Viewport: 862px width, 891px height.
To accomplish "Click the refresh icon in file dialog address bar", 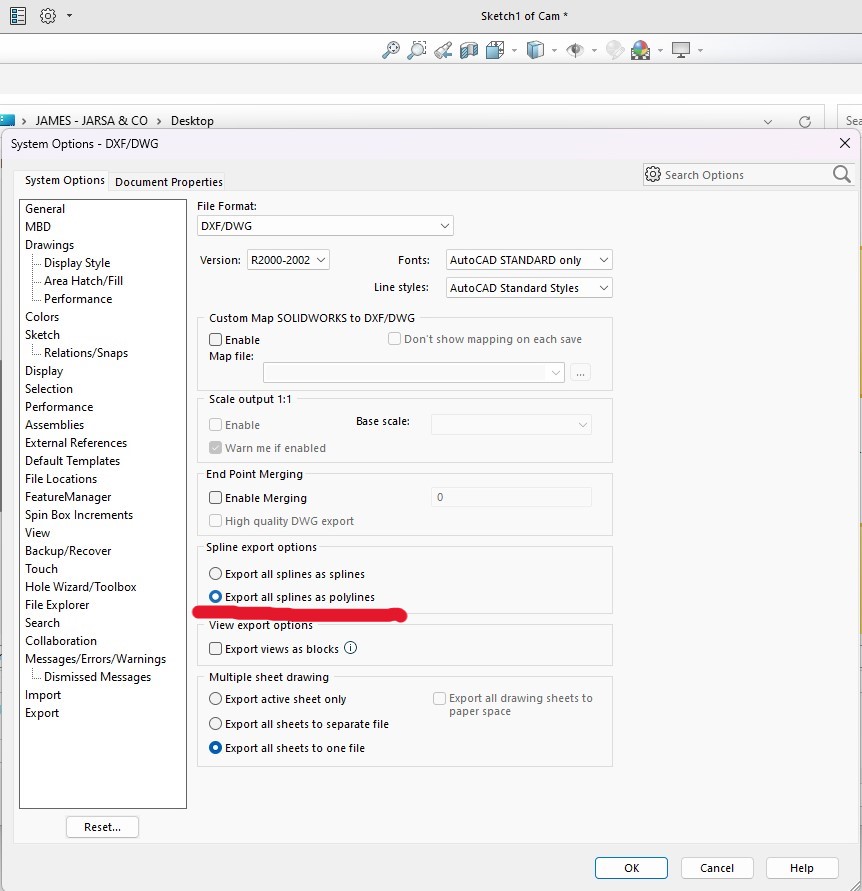I will [x=805, y=122].
